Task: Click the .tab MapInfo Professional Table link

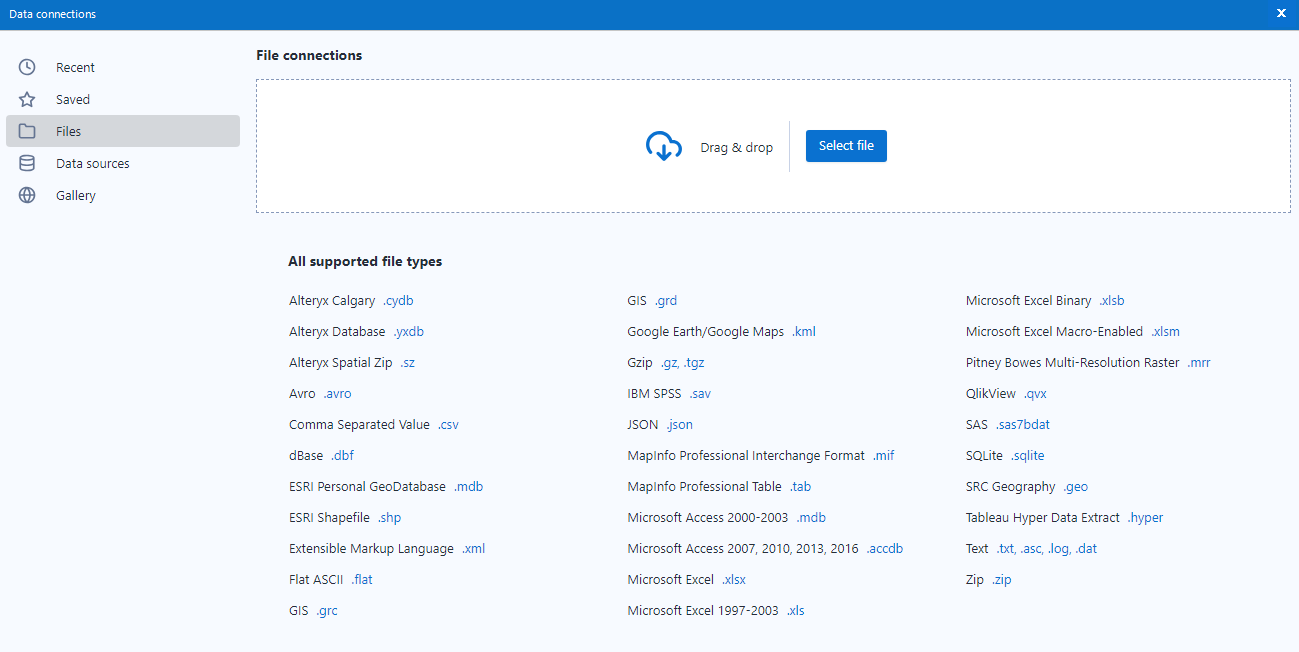Action: pyautogui.click(x=800, y=486)
